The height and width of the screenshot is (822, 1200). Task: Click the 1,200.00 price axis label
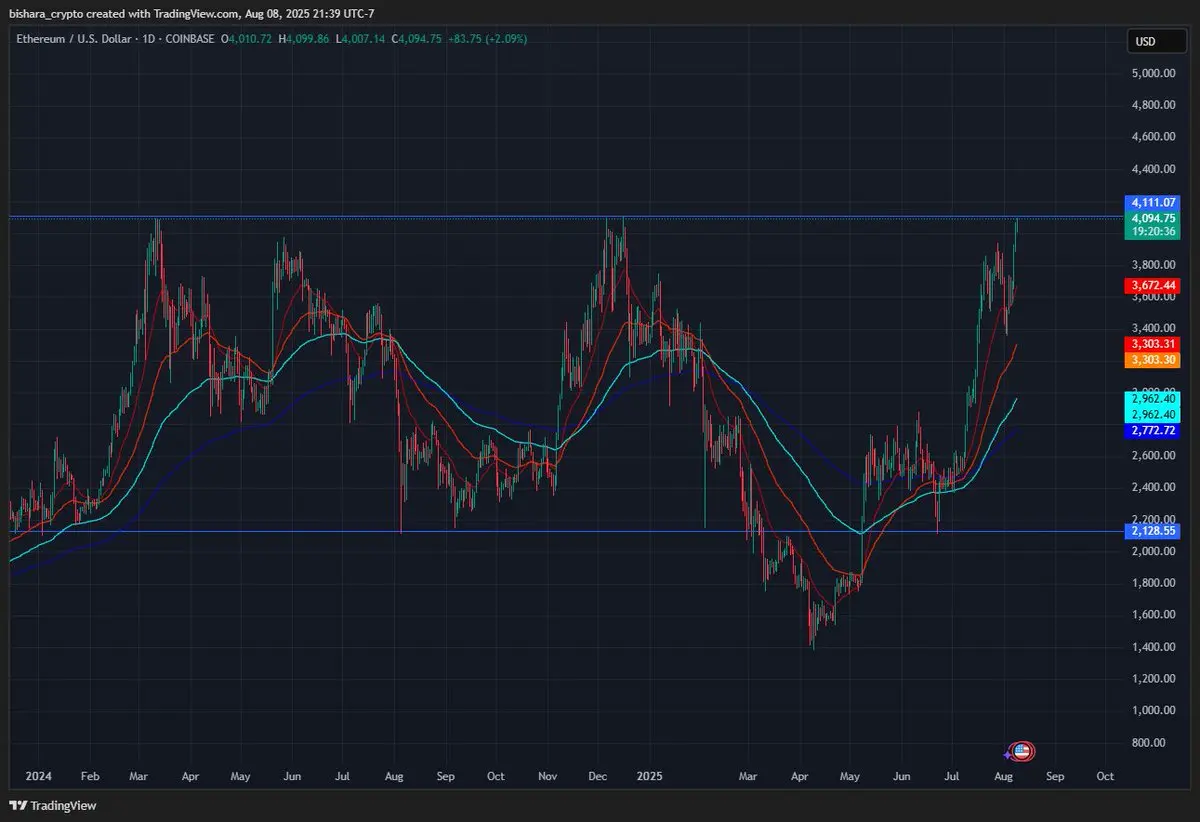pos(1153,679)
